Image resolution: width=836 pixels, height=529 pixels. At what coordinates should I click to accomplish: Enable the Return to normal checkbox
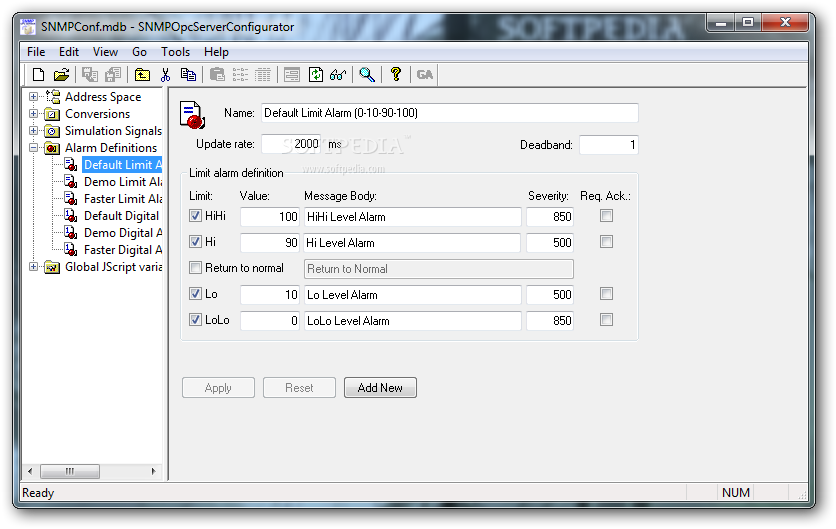(x=195, y=268)
